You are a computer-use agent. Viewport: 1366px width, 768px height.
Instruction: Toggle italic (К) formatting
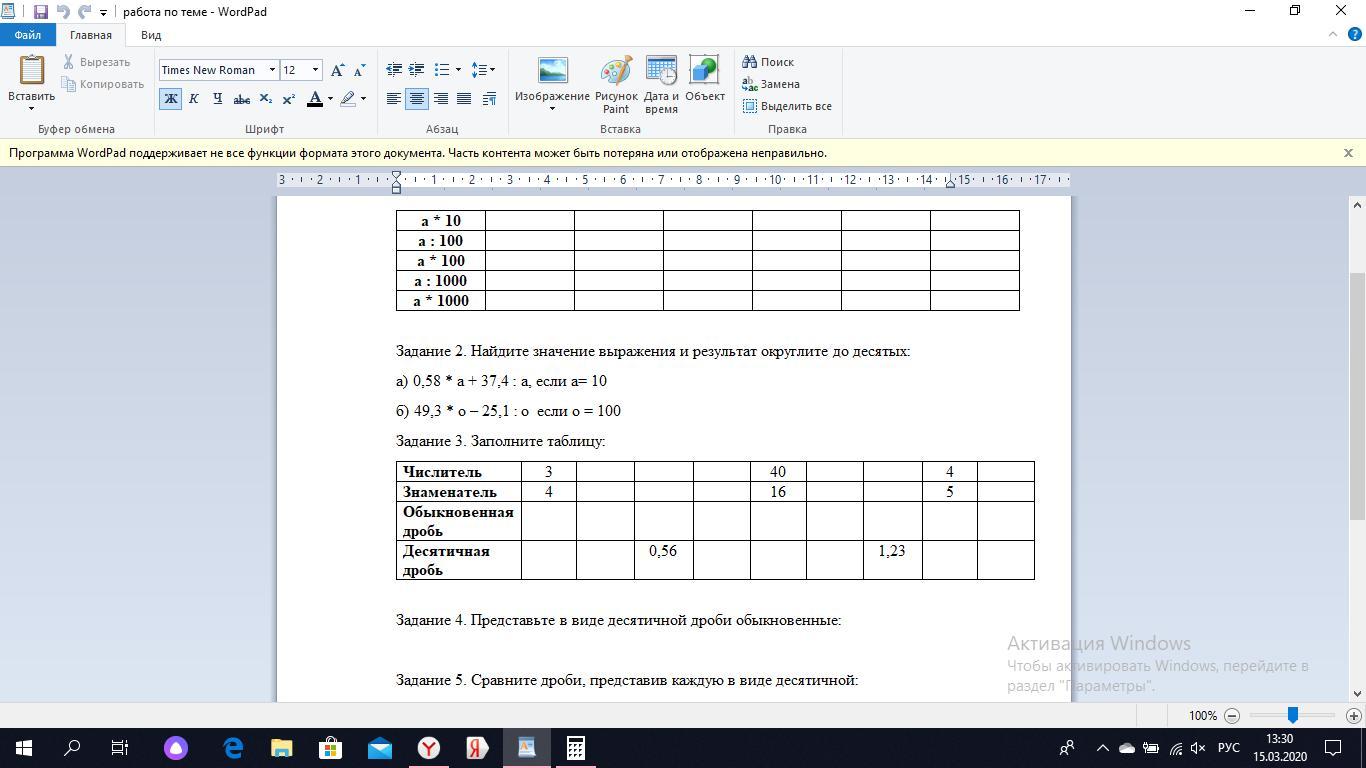pos(194,99)
